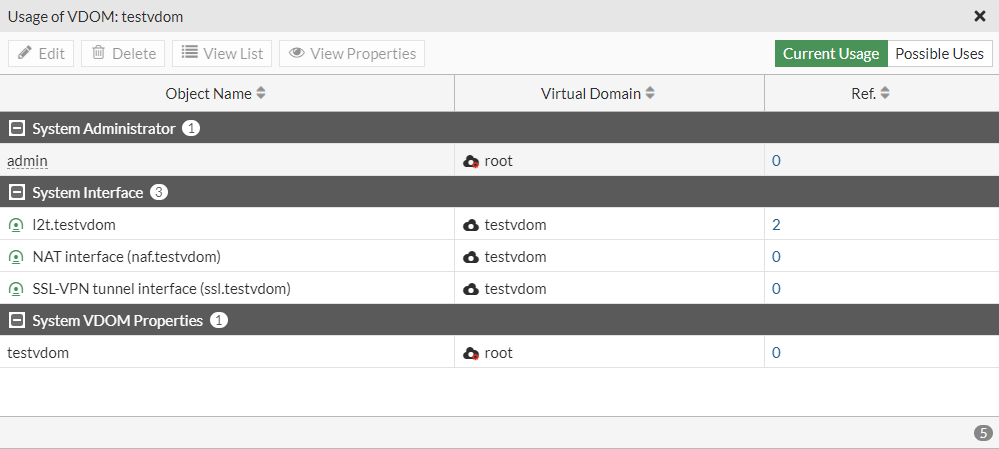
Task: Collapse the System Administrator group
Action: 16,129
